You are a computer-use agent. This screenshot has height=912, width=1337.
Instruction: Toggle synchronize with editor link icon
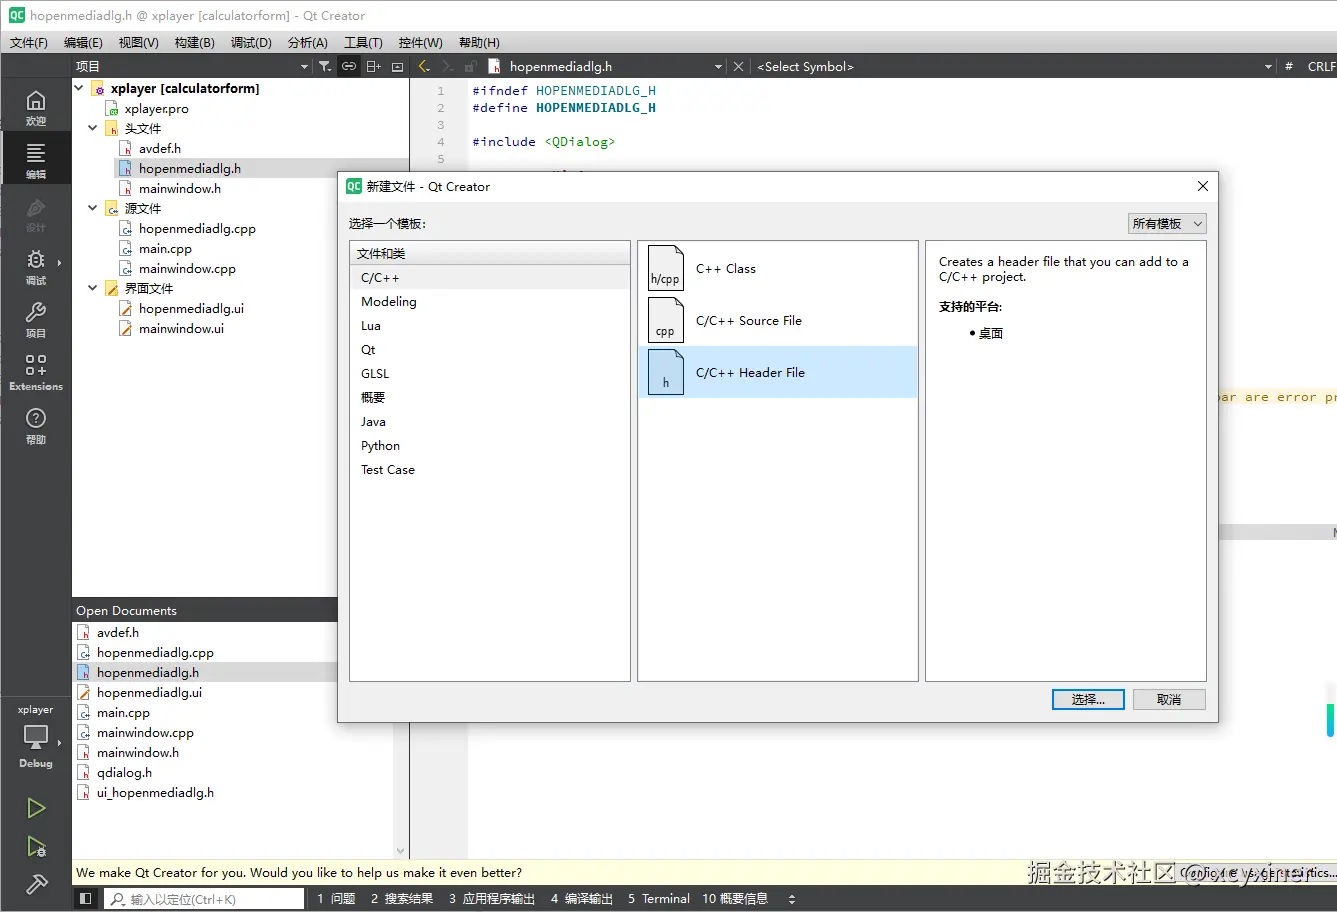[x=349, y=66]
